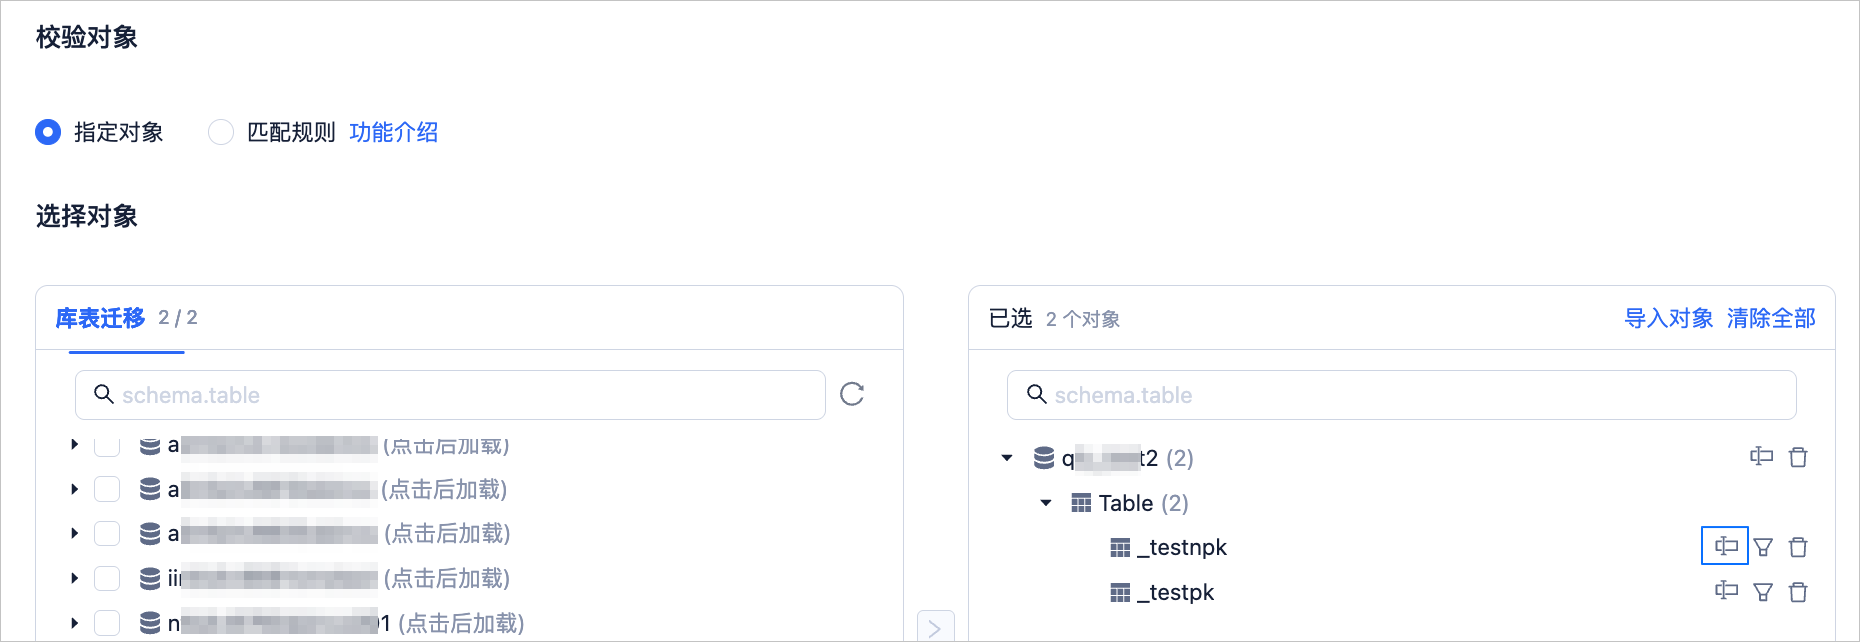Open the 功能介绍 link

pos(394,132)
